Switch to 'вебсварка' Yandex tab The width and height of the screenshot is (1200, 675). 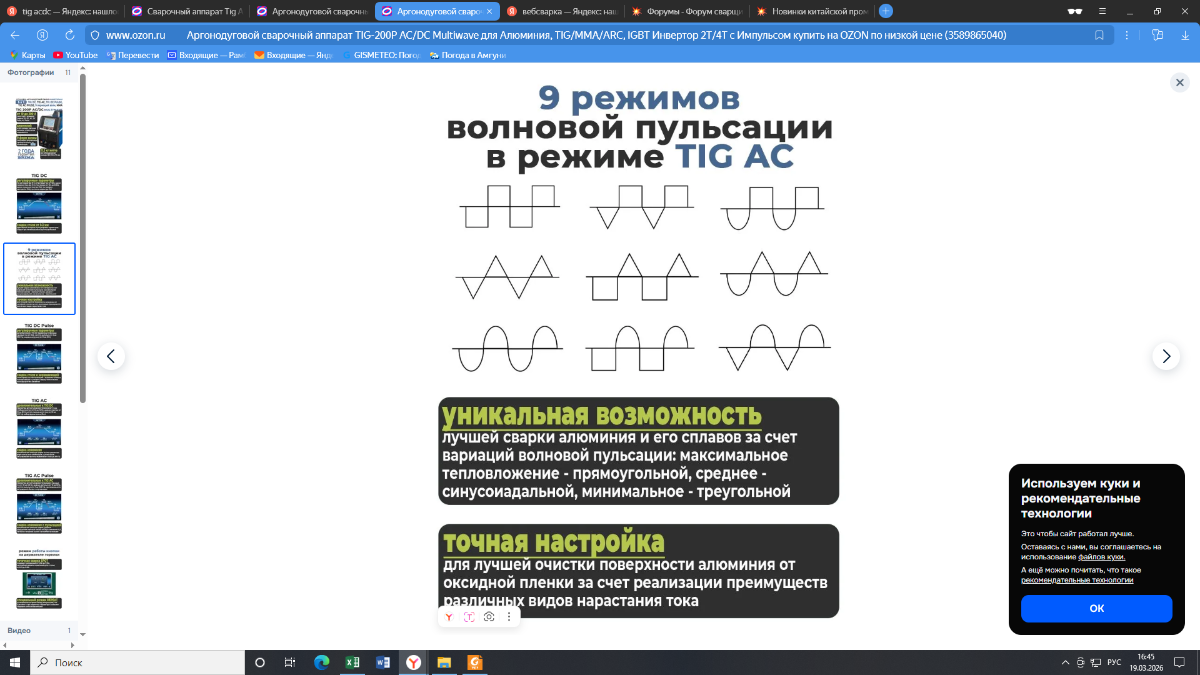565,11
